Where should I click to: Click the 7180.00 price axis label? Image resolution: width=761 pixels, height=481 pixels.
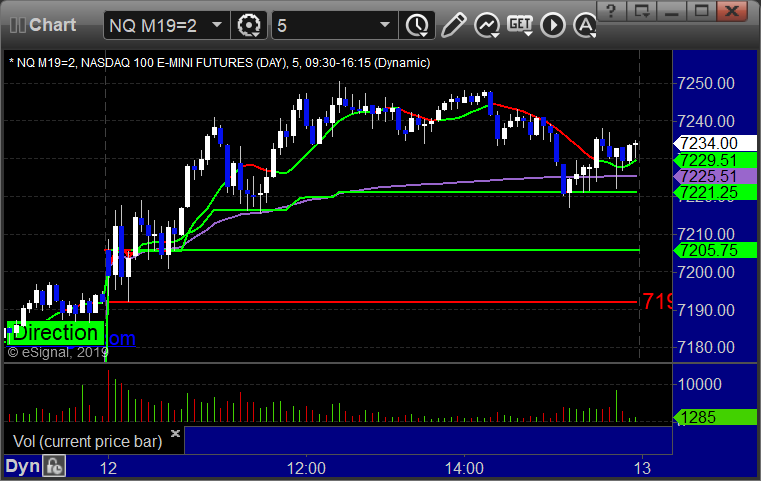pos(706,348)
